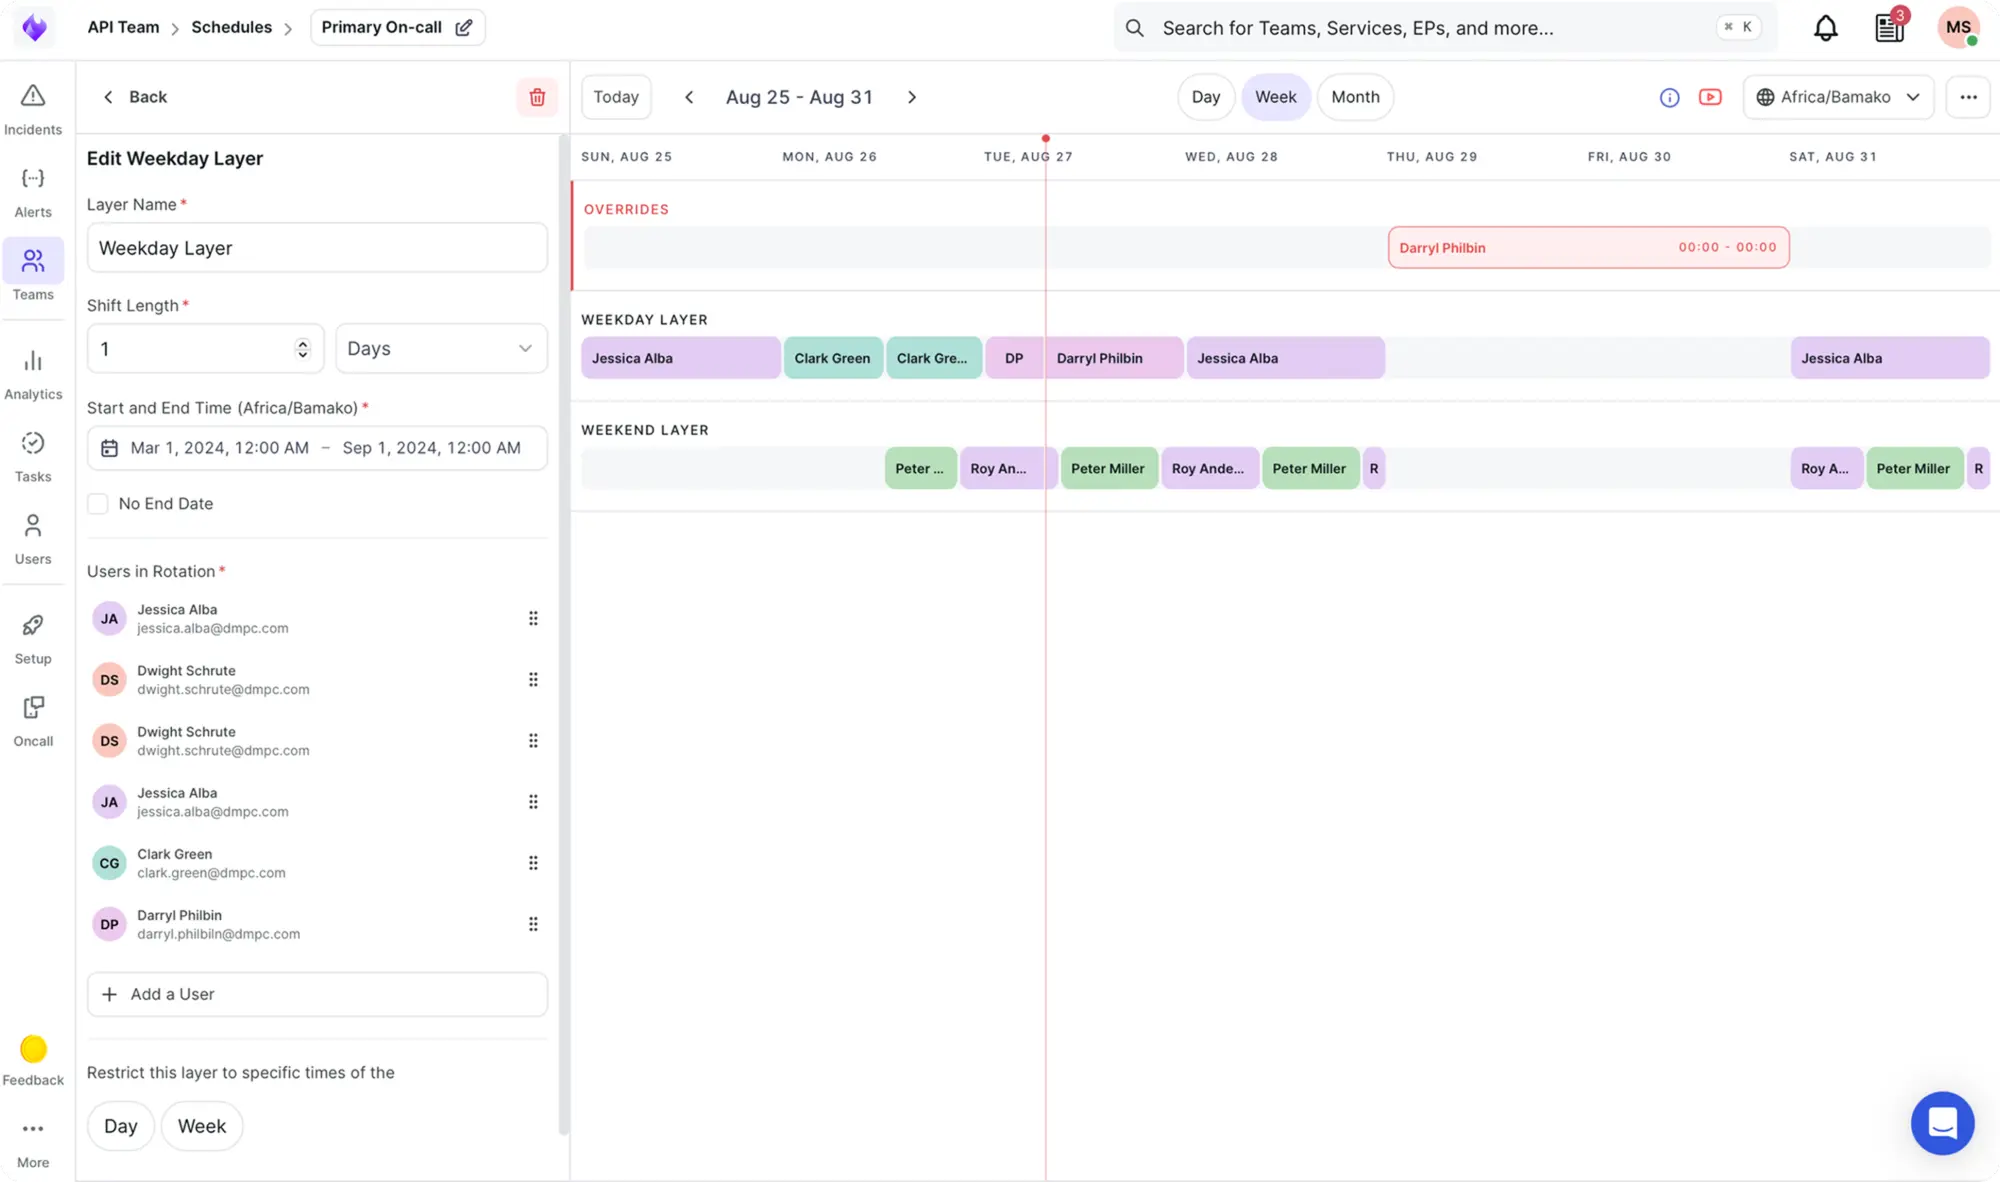Open the Days shift unit dropdown

(x=441, y=349)
